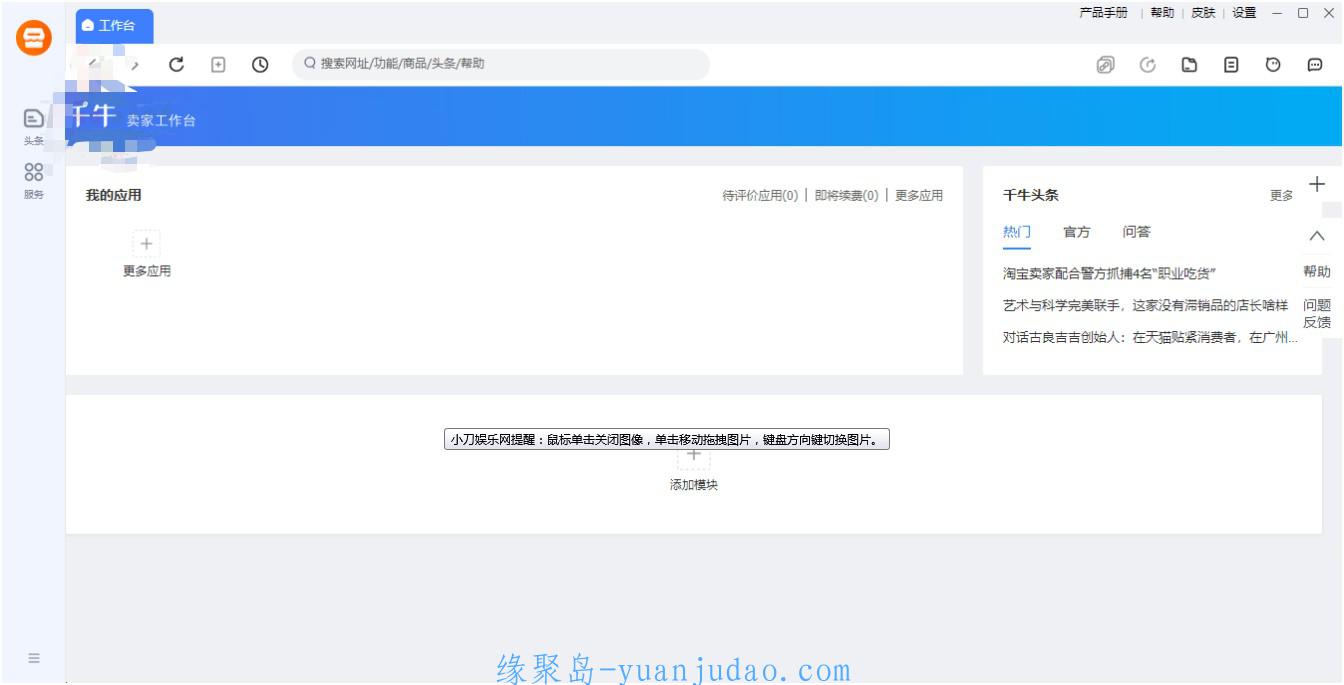Click the search magnifier icon

point(310,64)
